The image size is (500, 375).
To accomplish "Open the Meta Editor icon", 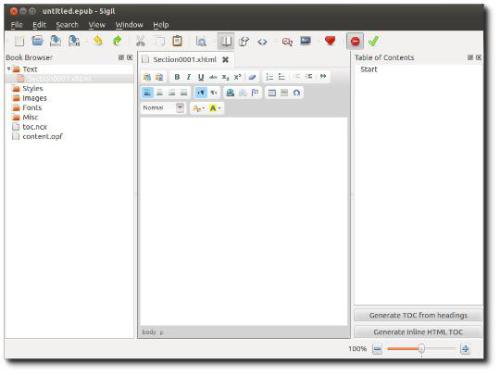I will (287, 41).
